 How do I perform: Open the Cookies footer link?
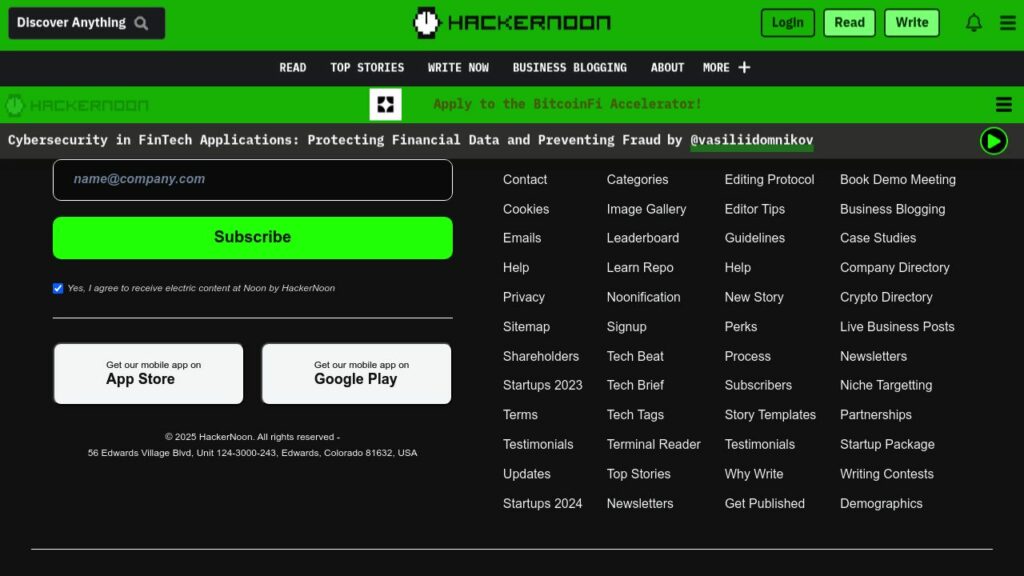click(x=526, y=209)
